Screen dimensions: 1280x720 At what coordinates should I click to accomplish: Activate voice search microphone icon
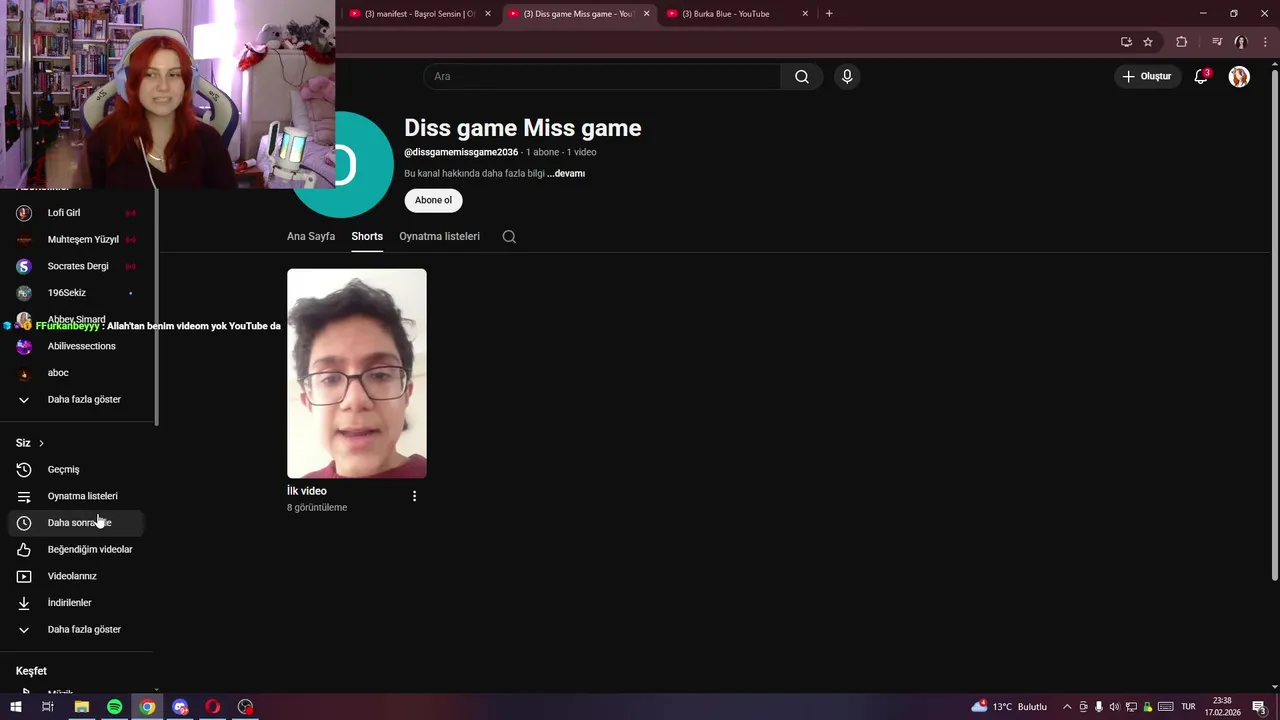click(847, 77)
